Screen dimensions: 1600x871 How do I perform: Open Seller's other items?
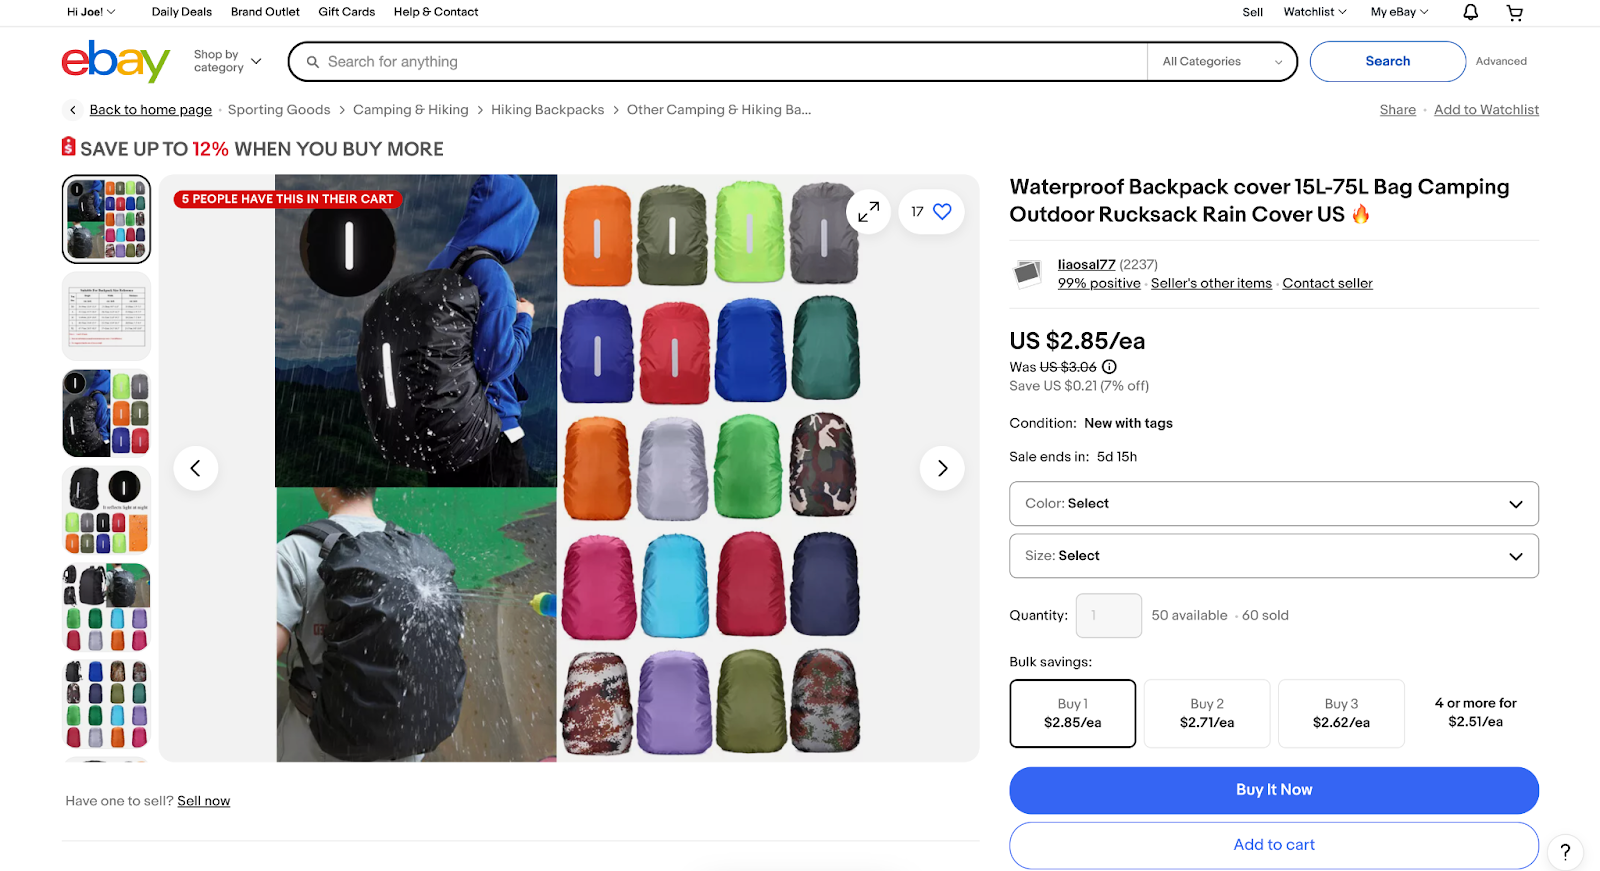point(1211,283)
